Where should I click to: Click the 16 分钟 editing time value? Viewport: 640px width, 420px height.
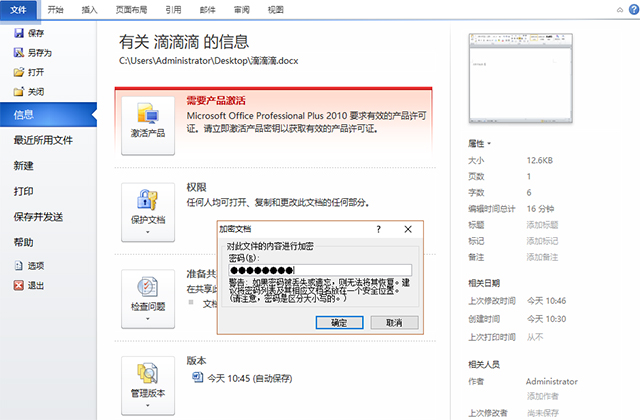[x=540, y=209]
